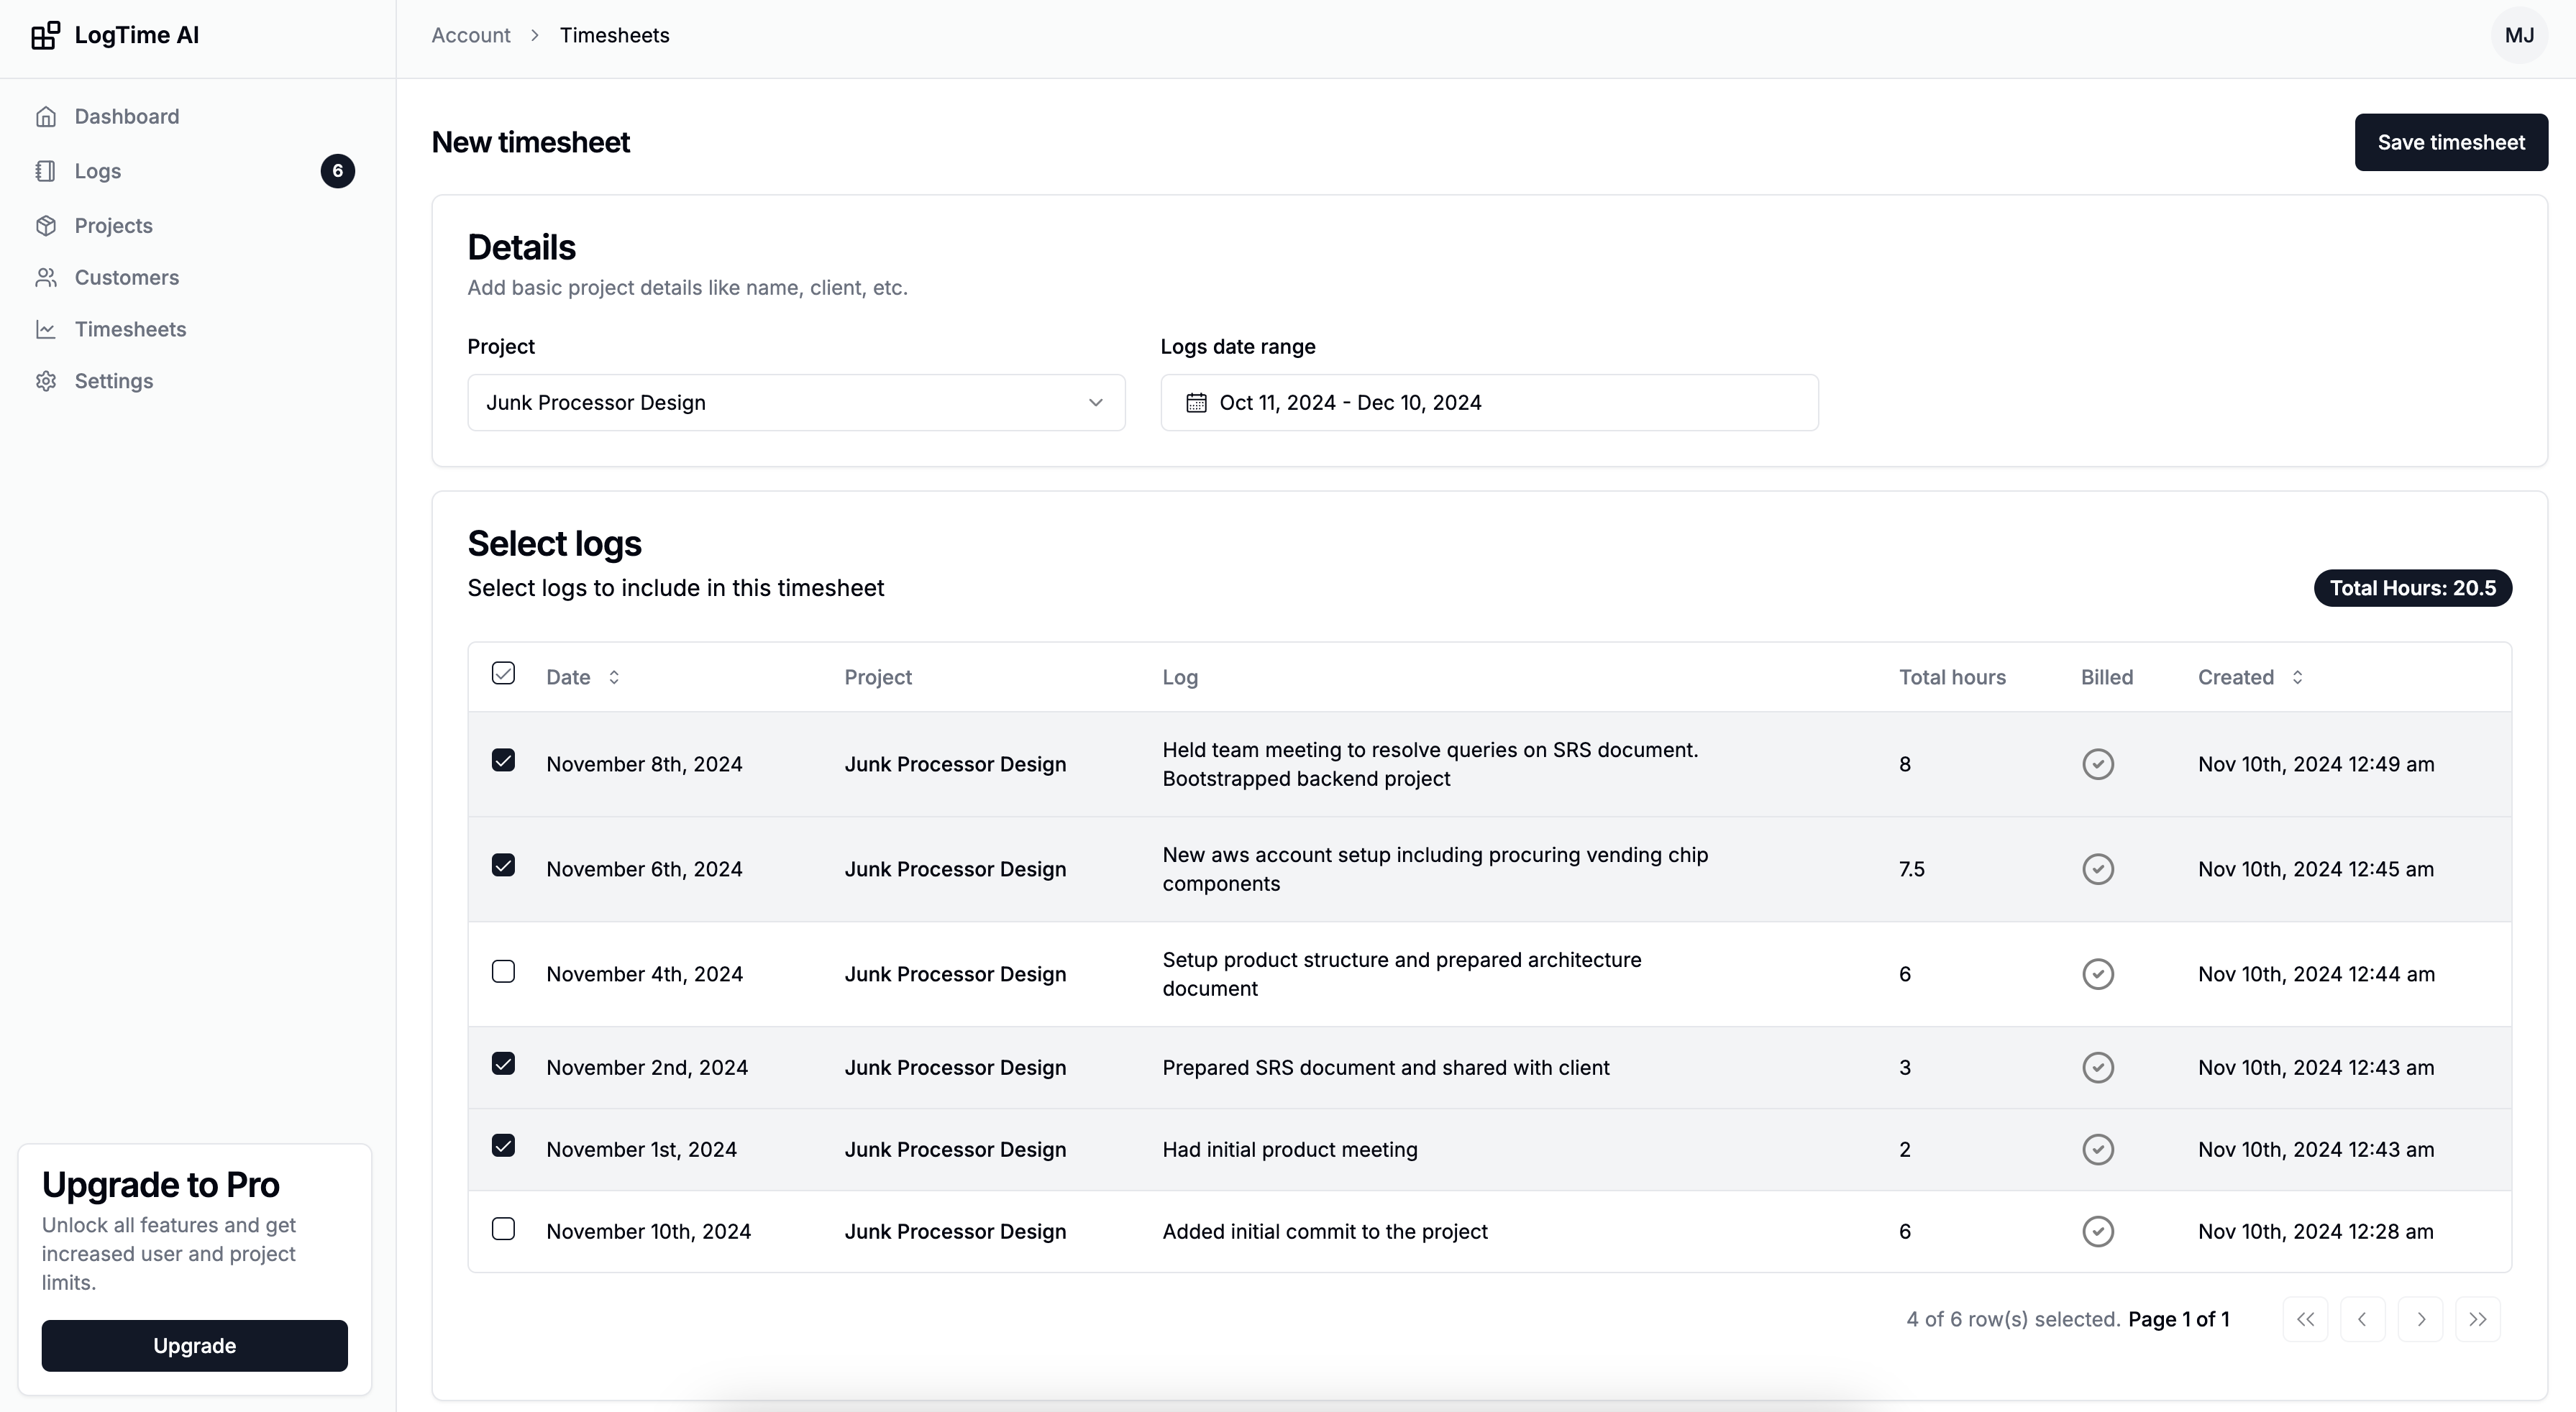The image size is (2576, 1412).
Task: Click the Save timesheet button
Action: [2451, 141]
